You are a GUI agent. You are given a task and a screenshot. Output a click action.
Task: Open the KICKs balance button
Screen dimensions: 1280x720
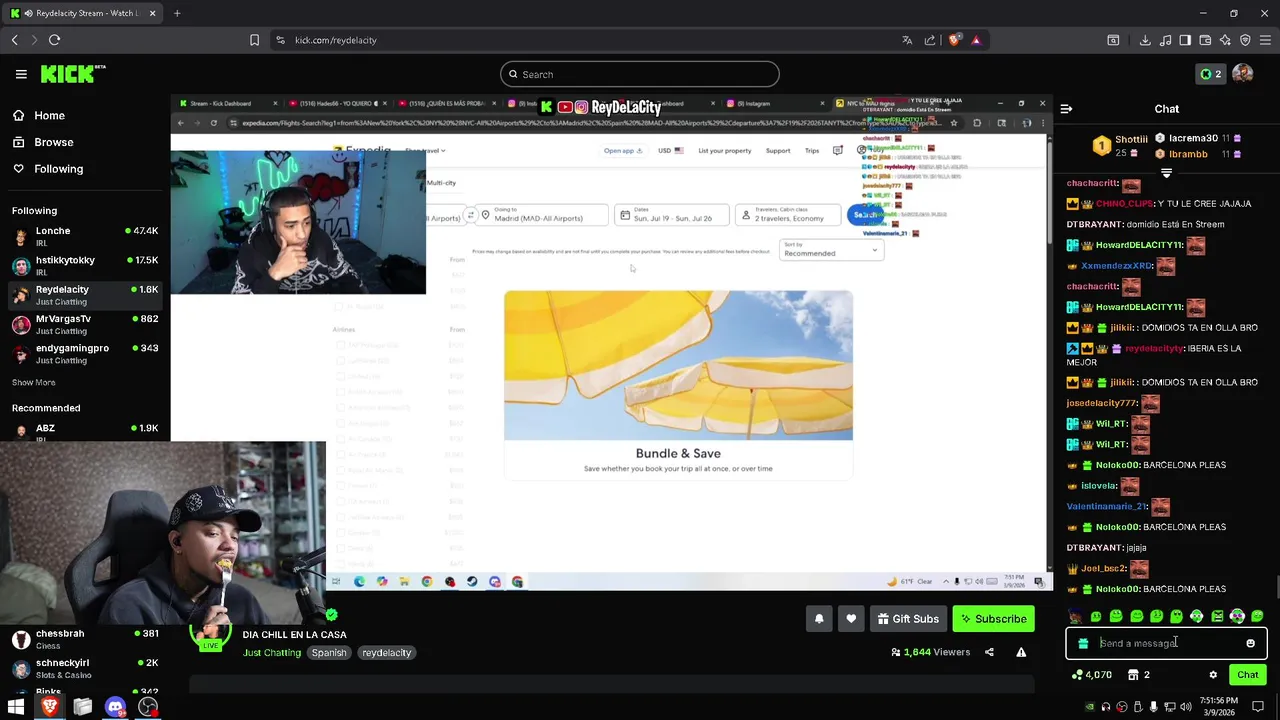[x=1211, y=74]
